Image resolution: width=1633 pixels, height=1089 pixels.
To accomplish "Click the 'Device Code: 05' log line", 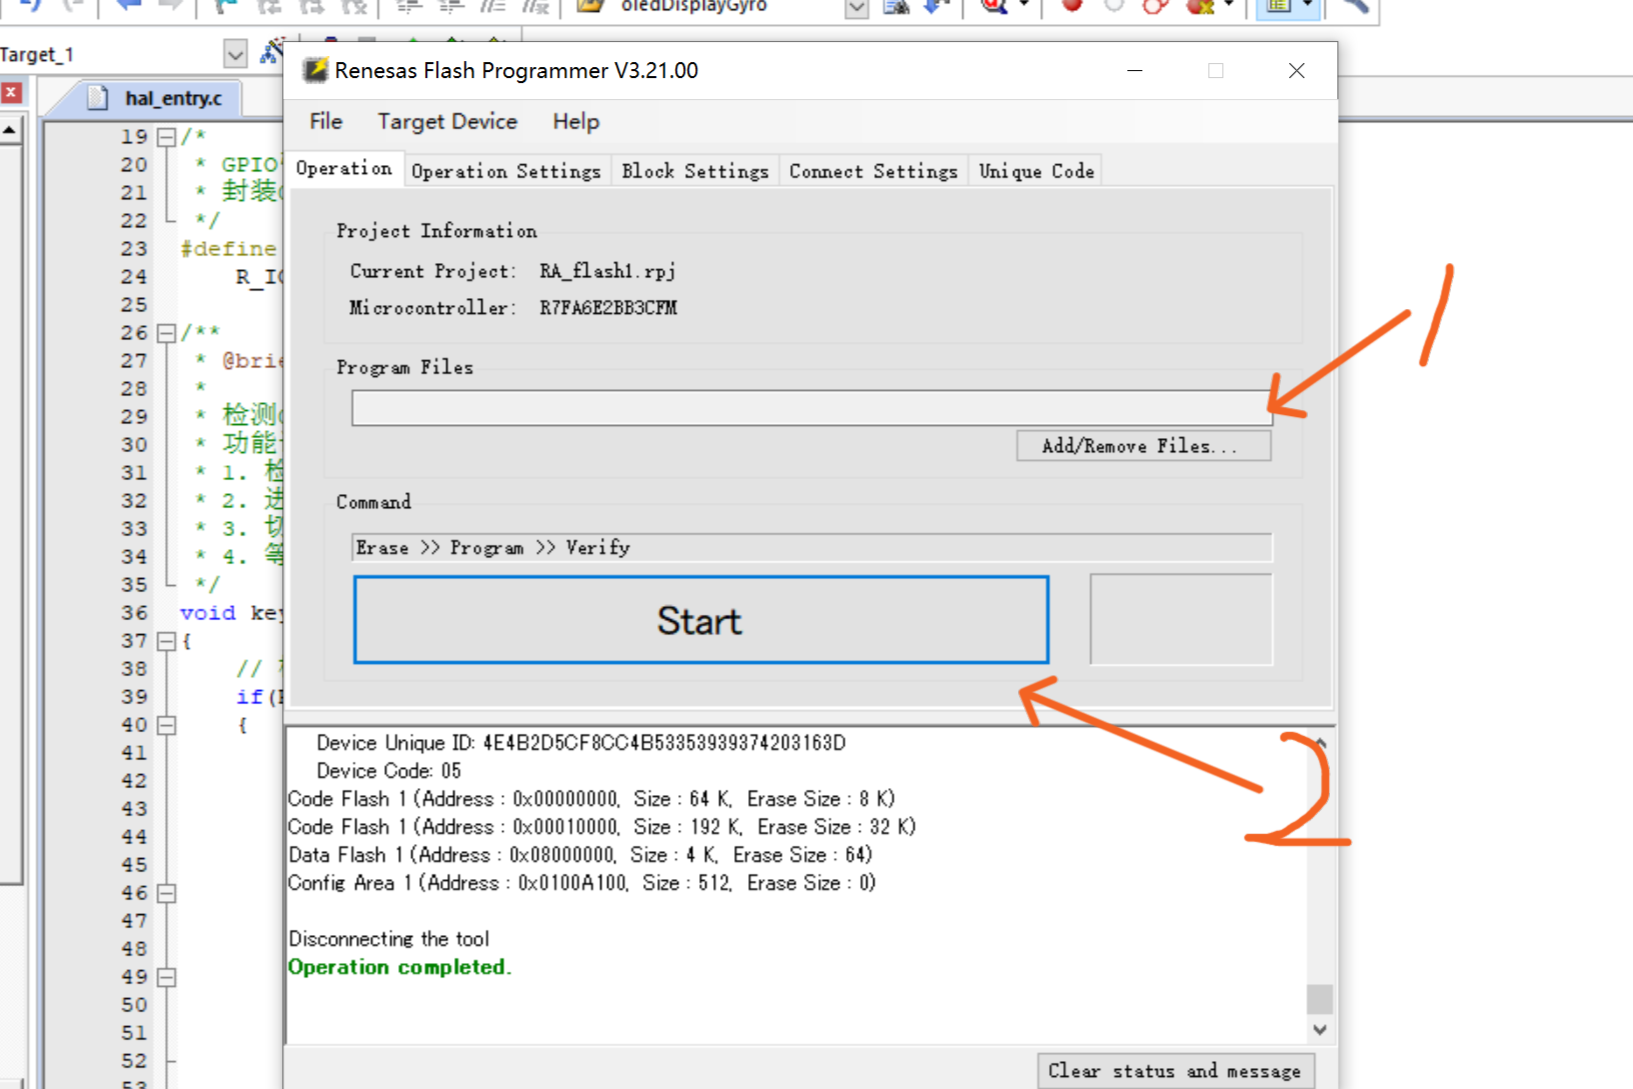I will (x=389, y=771).
